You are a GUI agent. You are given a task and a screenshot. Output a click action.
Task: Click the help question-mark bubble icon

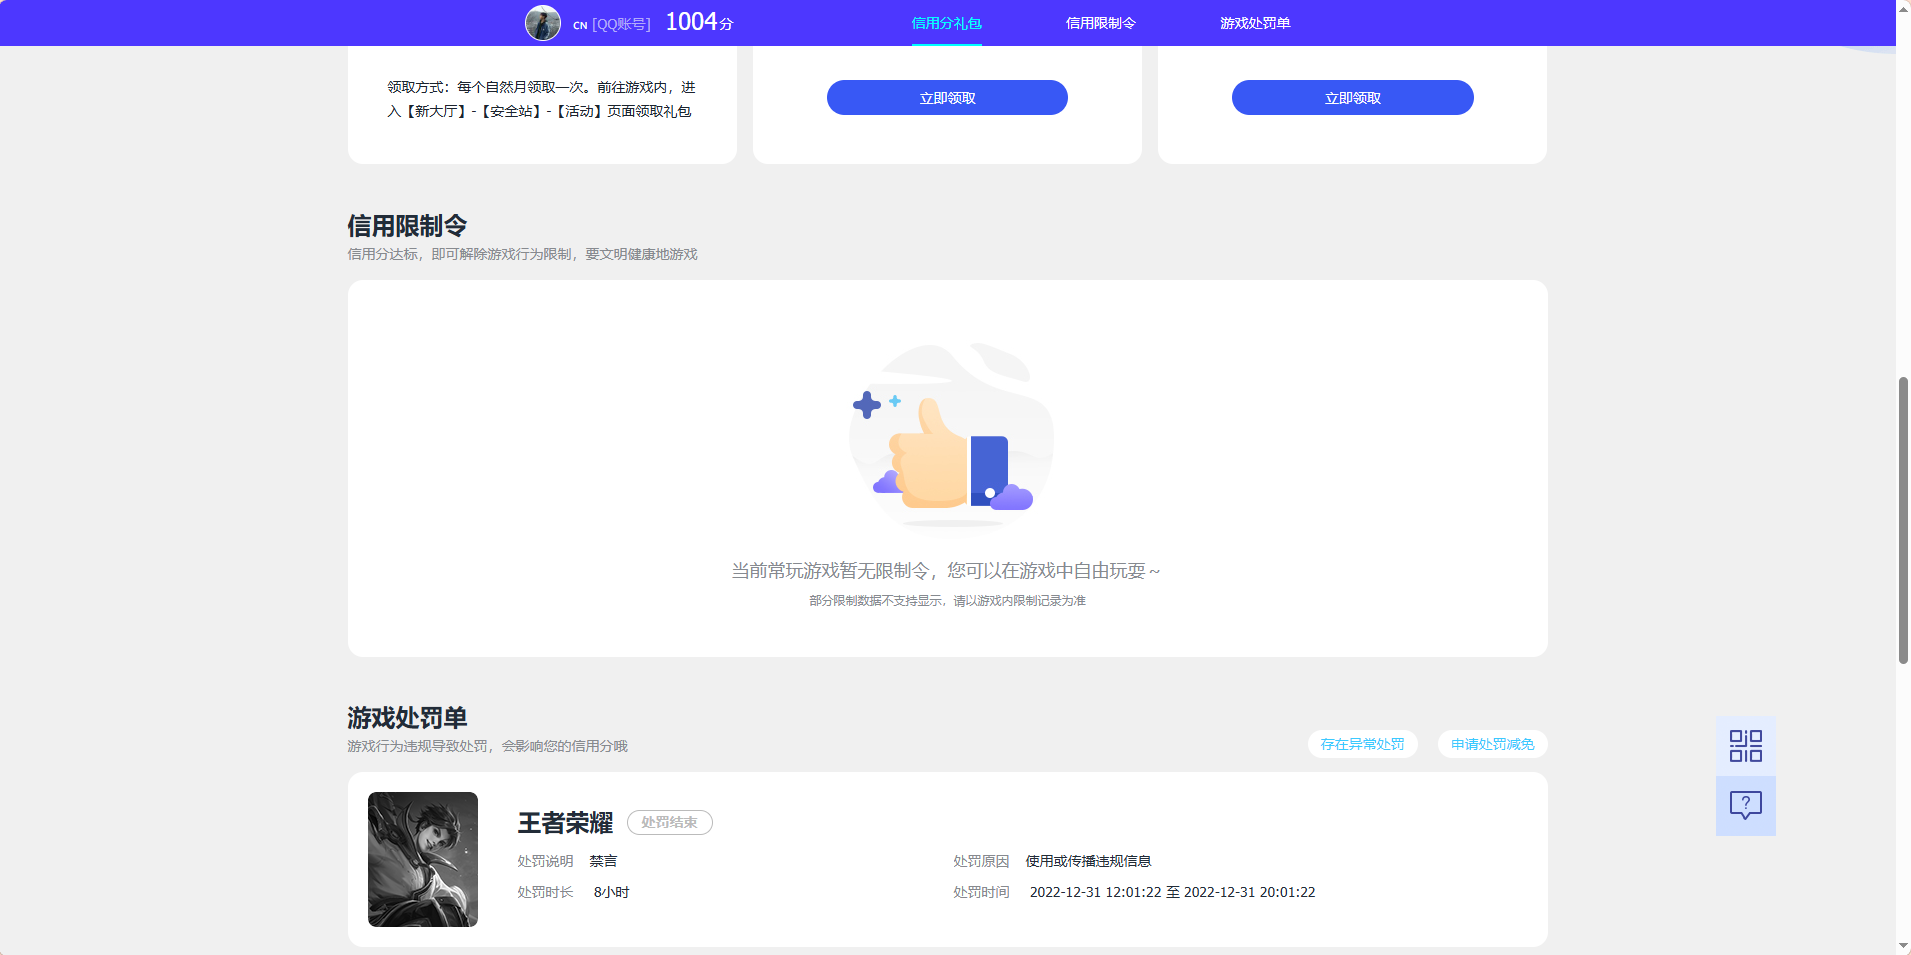[x=1744, y=805]
